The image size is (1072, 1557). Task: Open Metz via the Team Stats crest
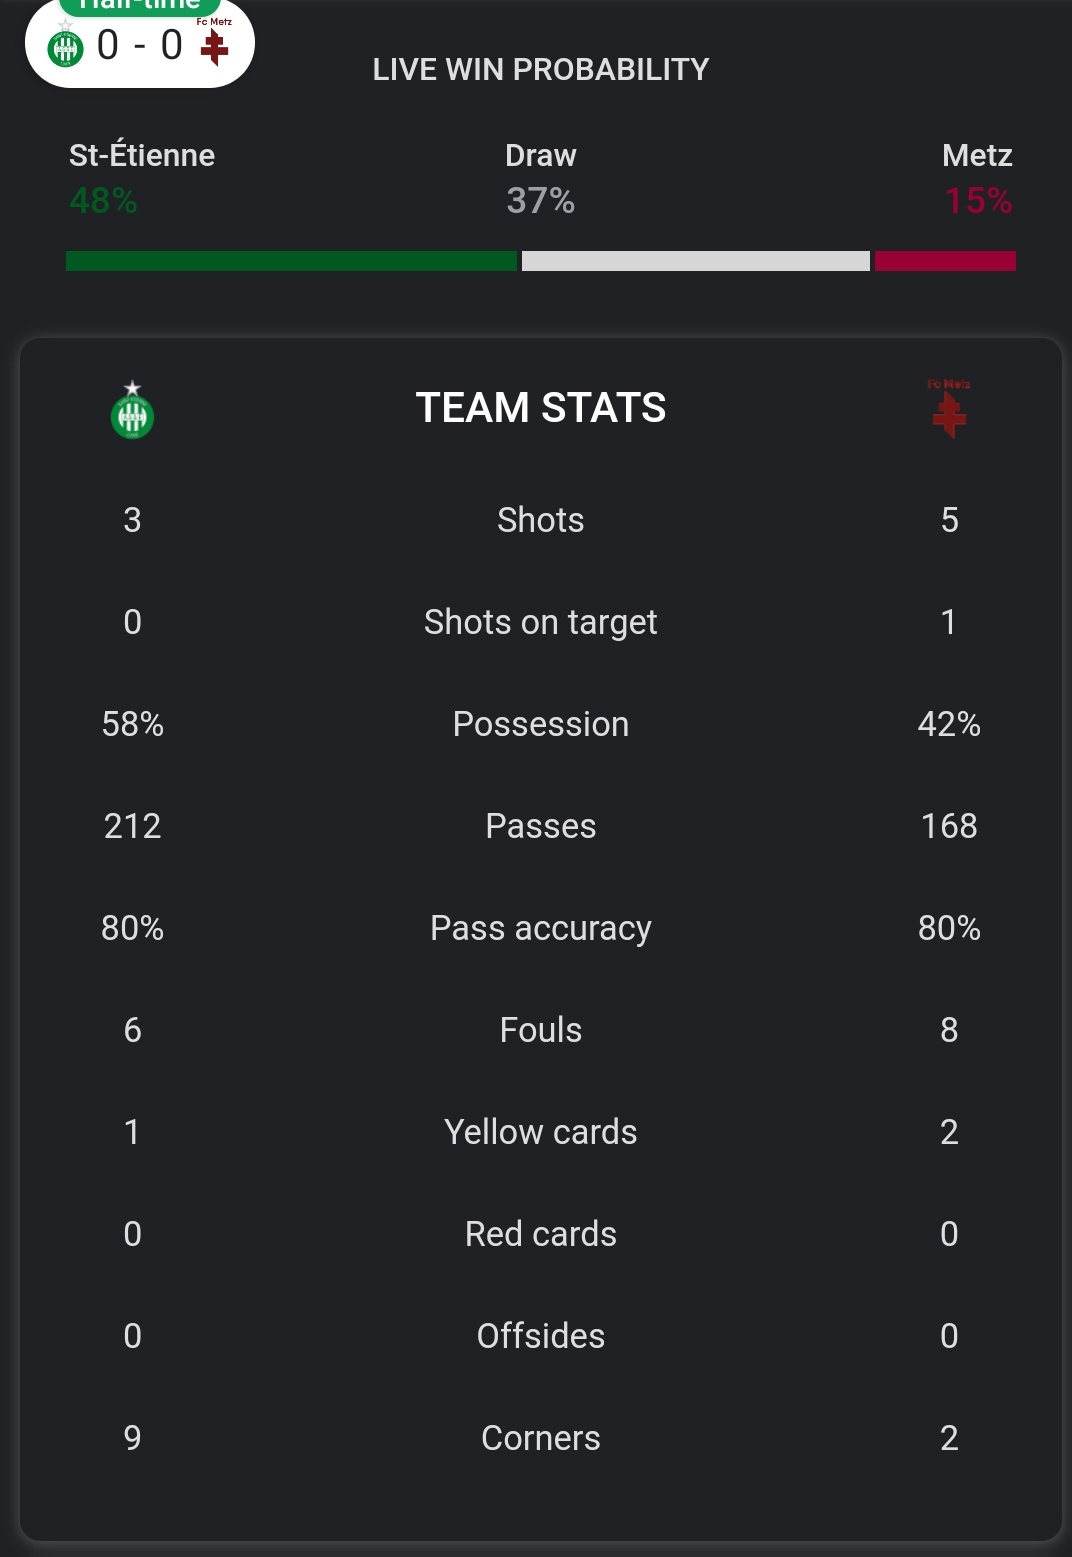[949, 411]
